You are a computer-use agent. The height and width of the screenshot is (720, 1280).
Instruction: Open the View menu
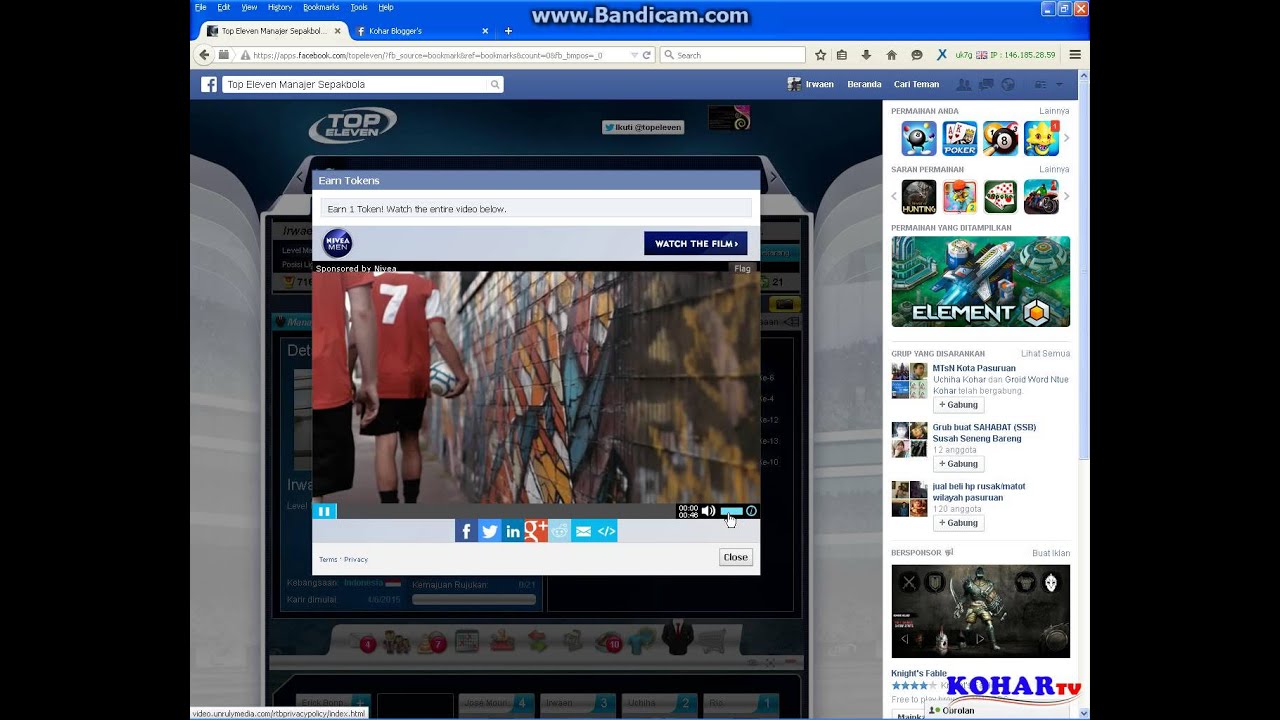249,7
